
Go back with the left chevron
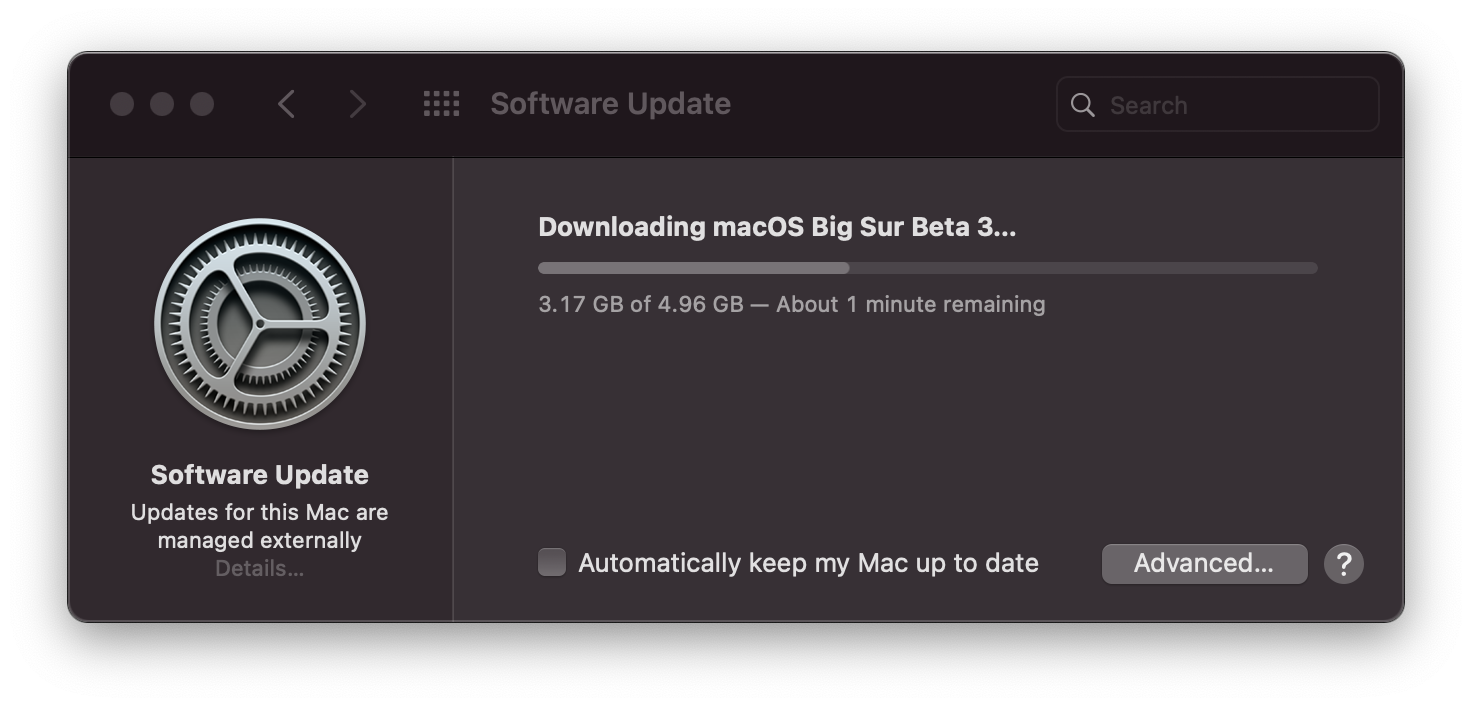[287, 104]
